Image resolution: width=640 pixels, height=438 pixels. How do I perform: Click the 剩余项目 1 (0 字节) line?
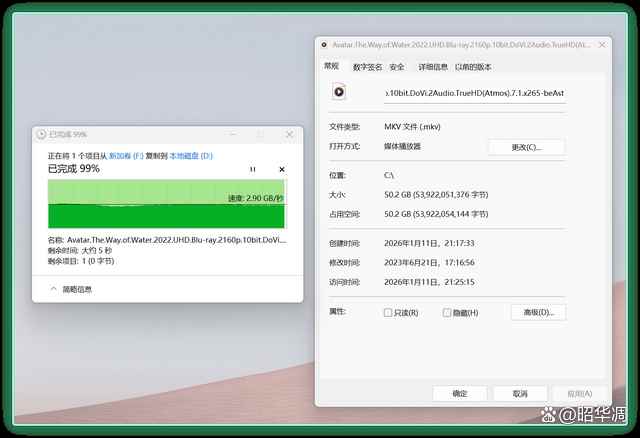click(x=81, y=261)
